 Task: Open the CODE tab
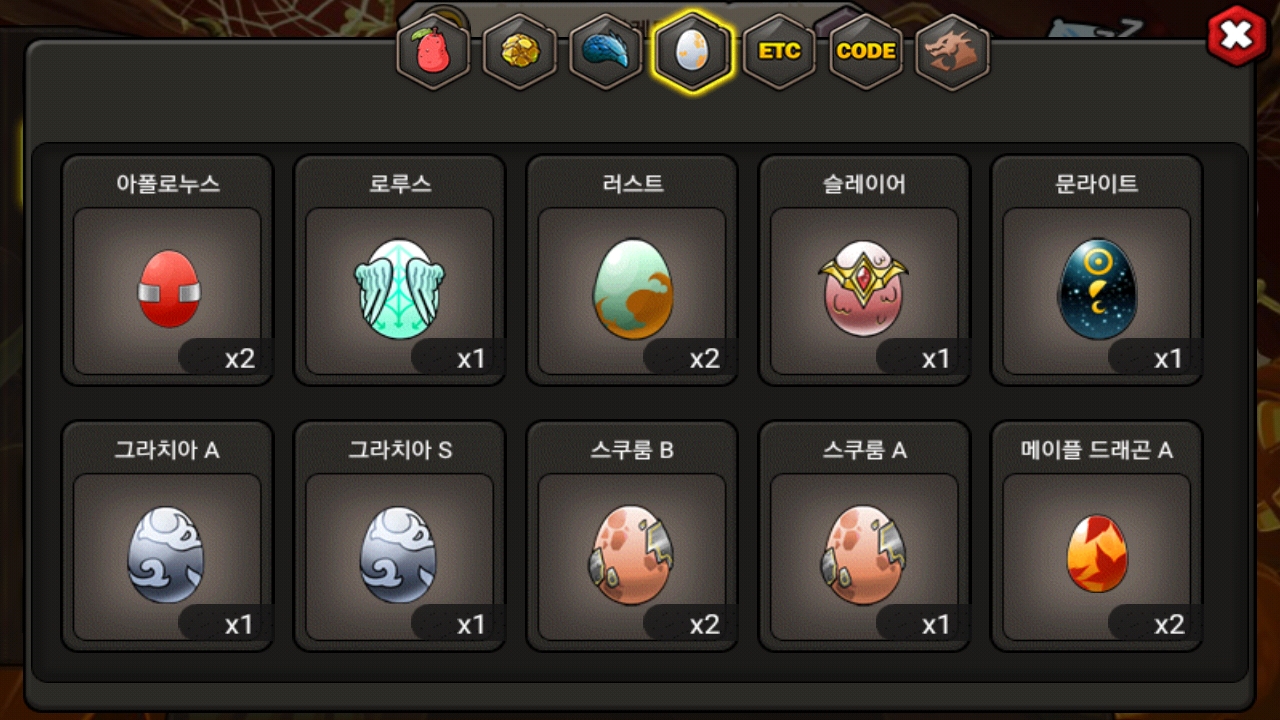866,51
